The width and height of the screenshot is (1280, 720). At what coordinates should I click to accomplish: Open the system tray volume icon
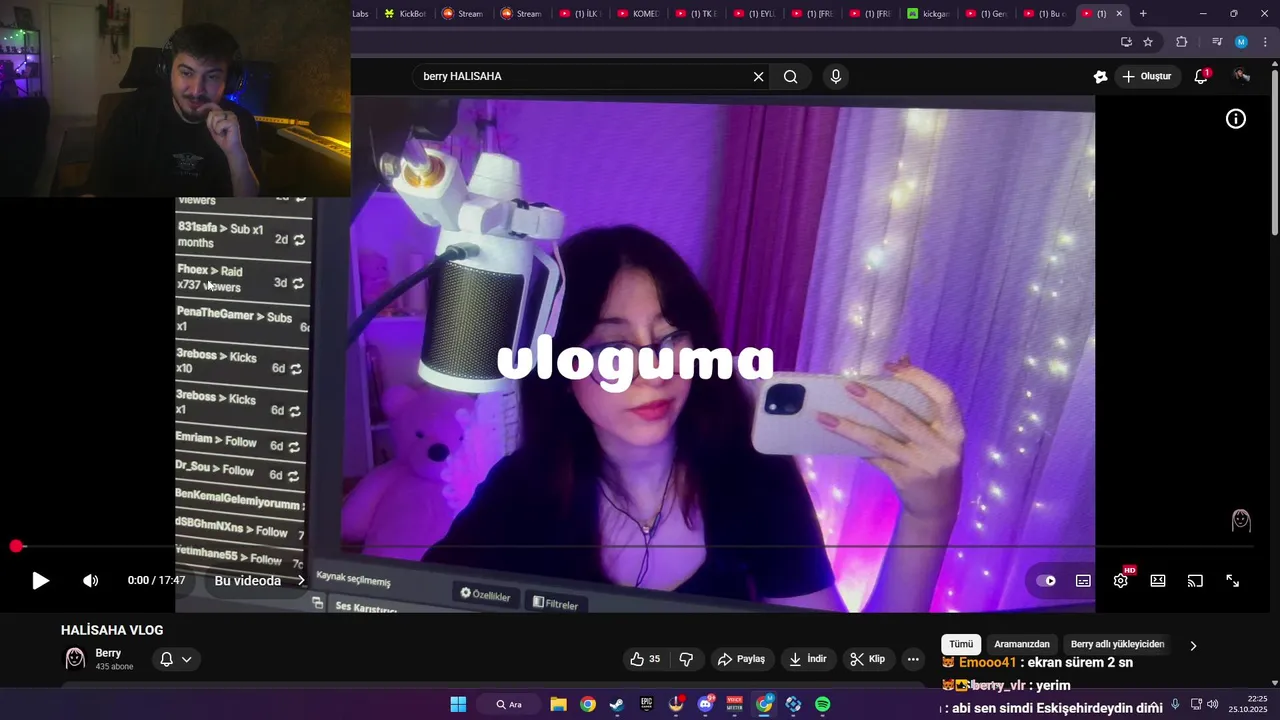click(1212, 704)
